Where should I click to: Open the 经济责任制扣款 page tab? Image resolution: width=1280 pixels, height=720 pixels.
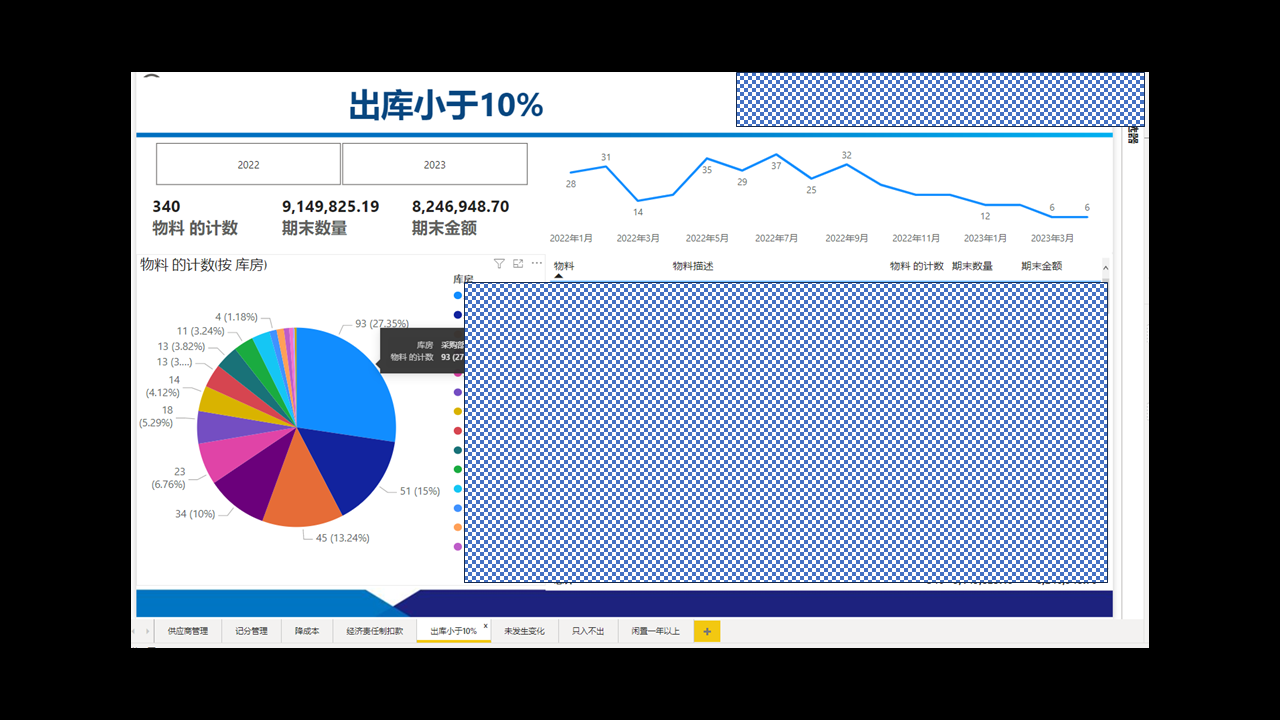375,631
